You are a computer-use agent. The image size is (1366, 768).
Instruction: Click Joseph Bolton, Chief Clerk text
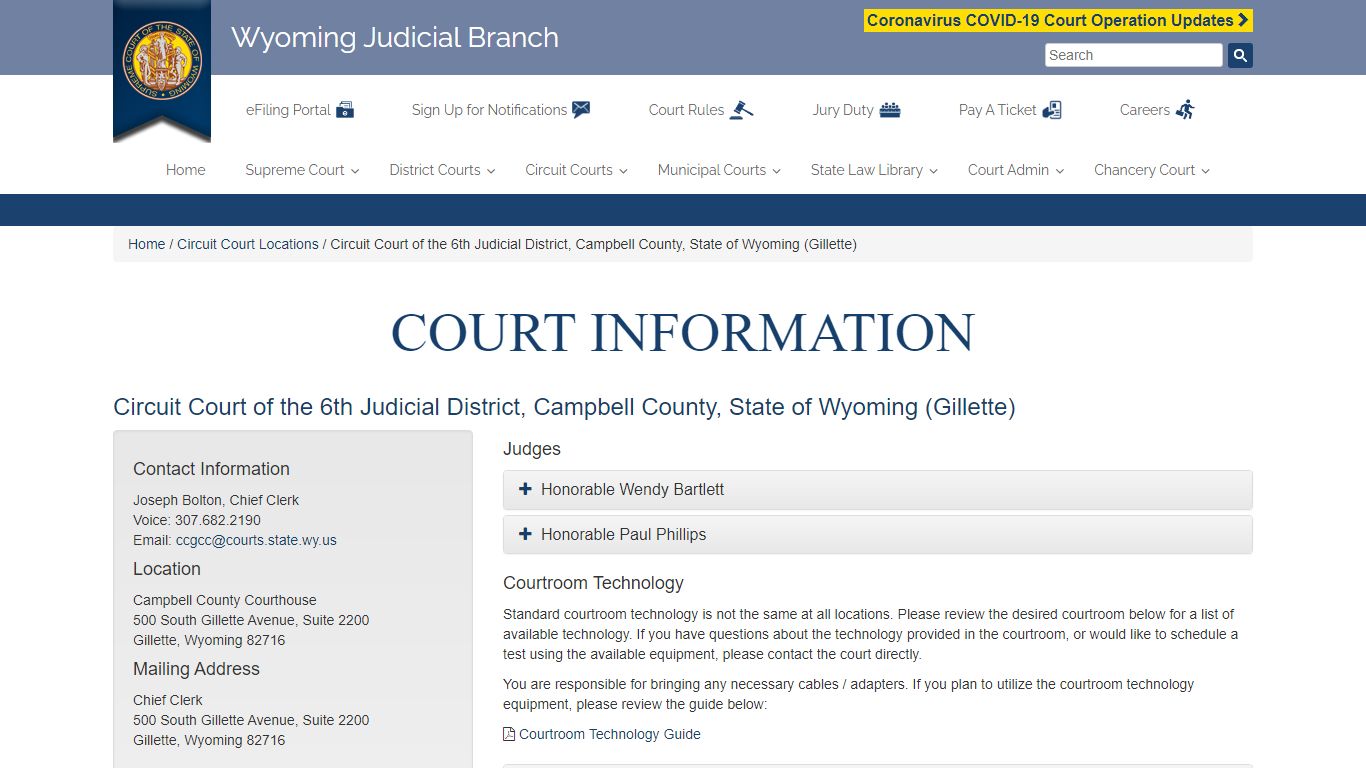pyautogui.click(x=216, y=500)
